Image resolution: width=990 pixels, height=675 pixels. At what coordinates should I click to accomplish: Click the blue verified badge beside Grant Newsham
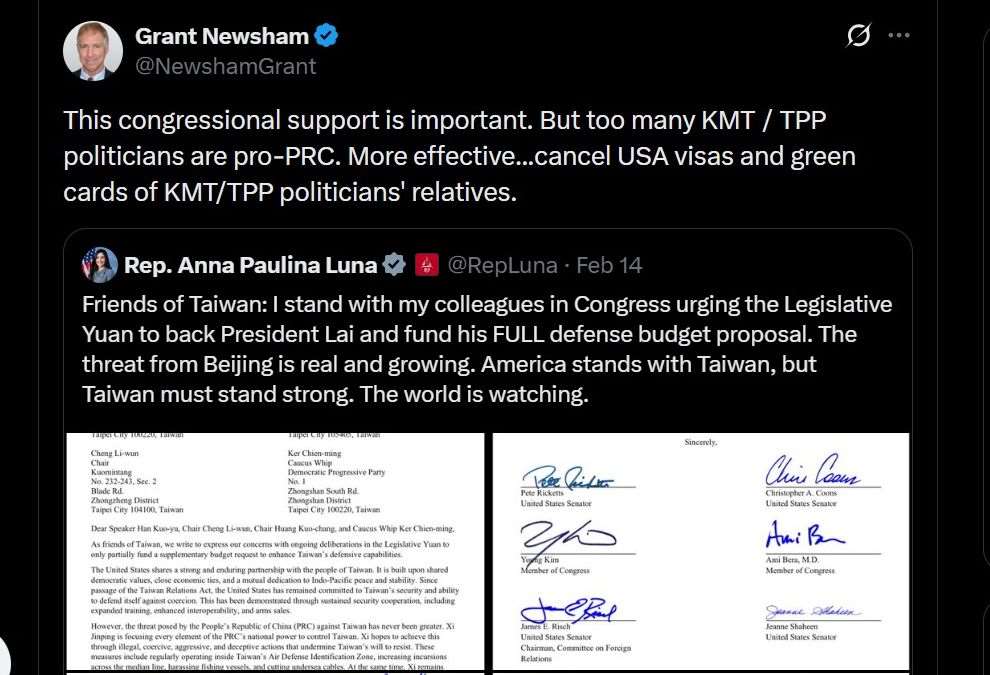coord(327,37)
